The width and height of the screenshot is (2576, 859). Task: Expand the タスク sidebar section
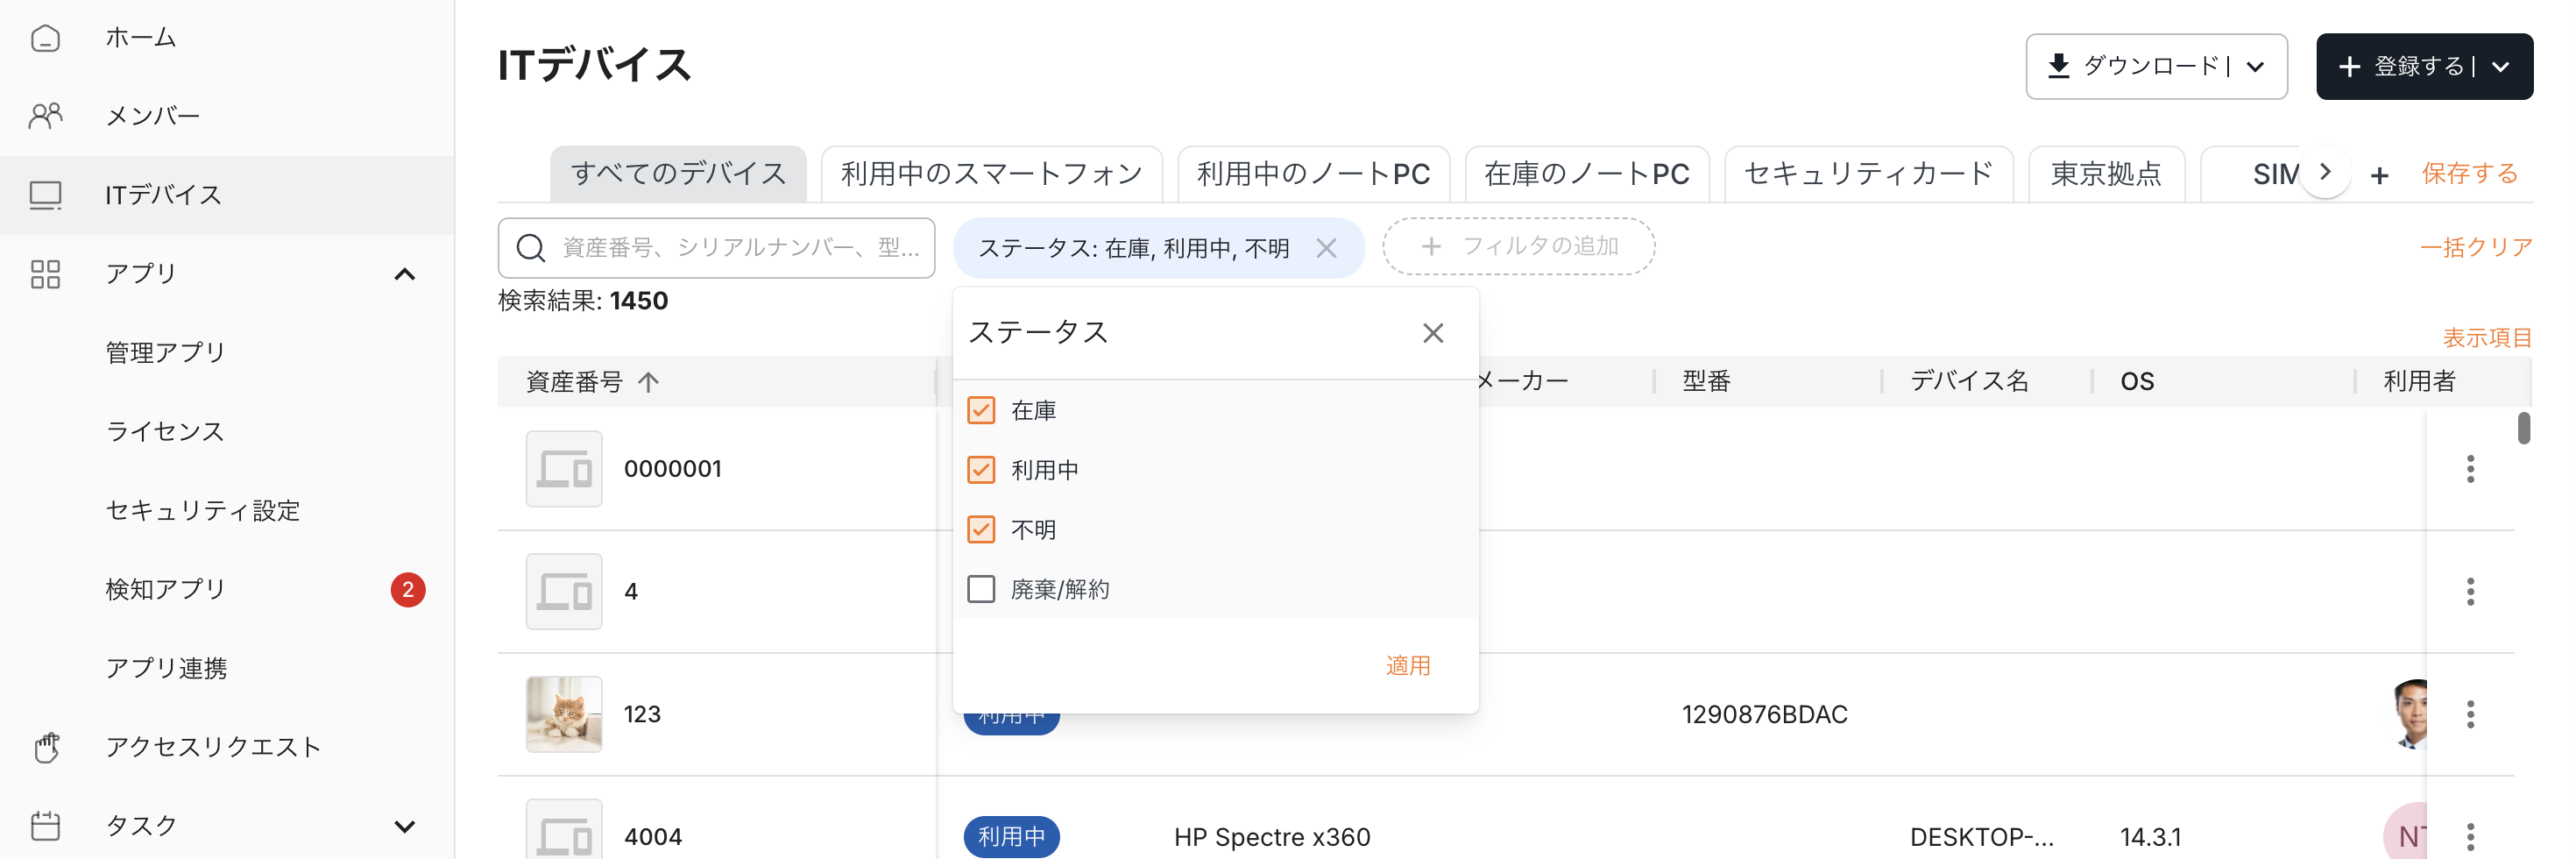(x=404, y=826)
